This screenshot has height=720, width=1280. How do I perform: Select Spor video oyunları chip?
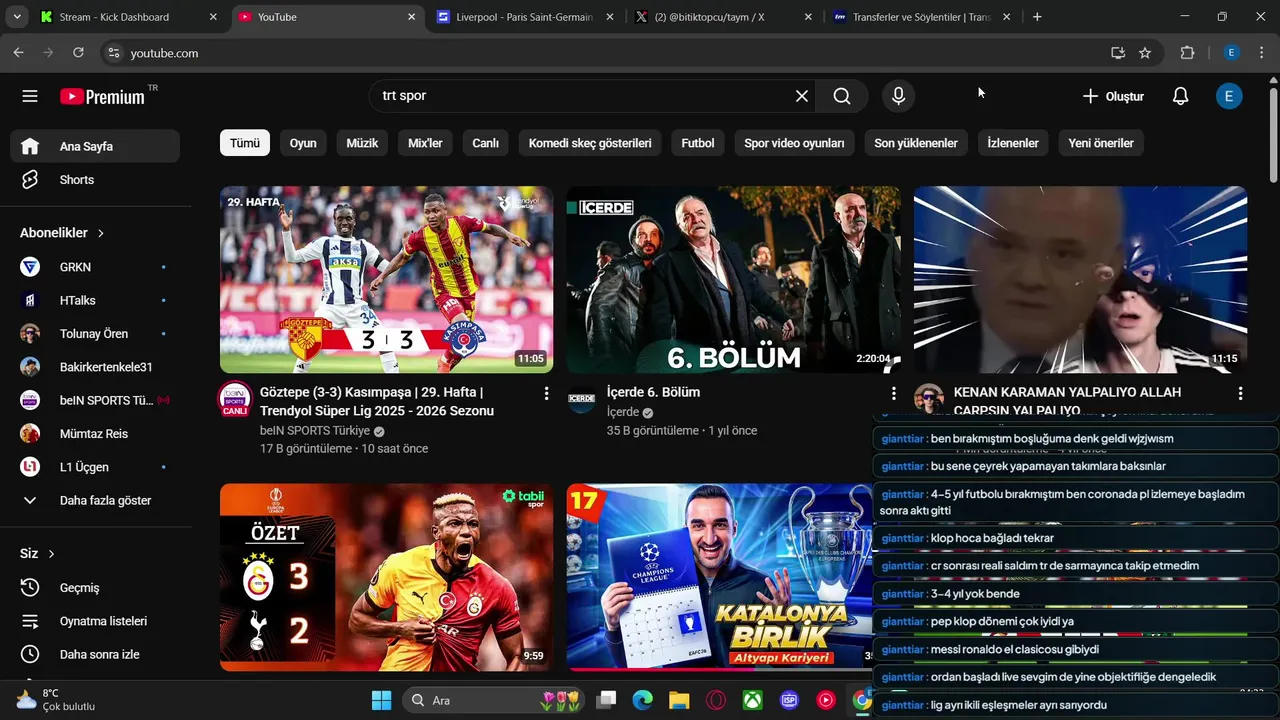coord(794,143)
